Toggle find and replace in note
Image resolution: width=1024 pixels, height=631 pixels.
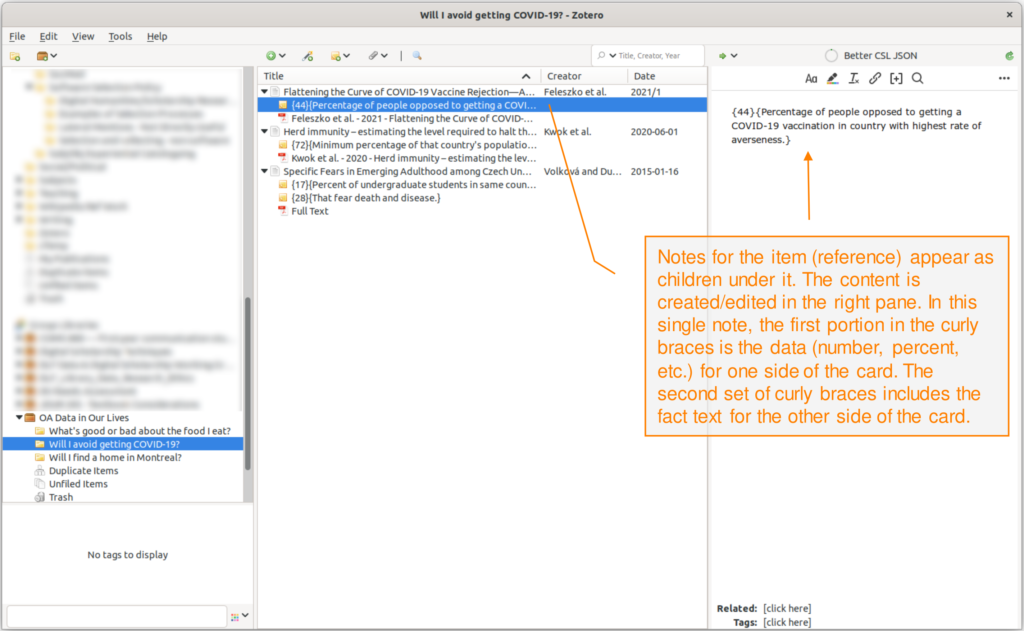[x=917, y=78]
